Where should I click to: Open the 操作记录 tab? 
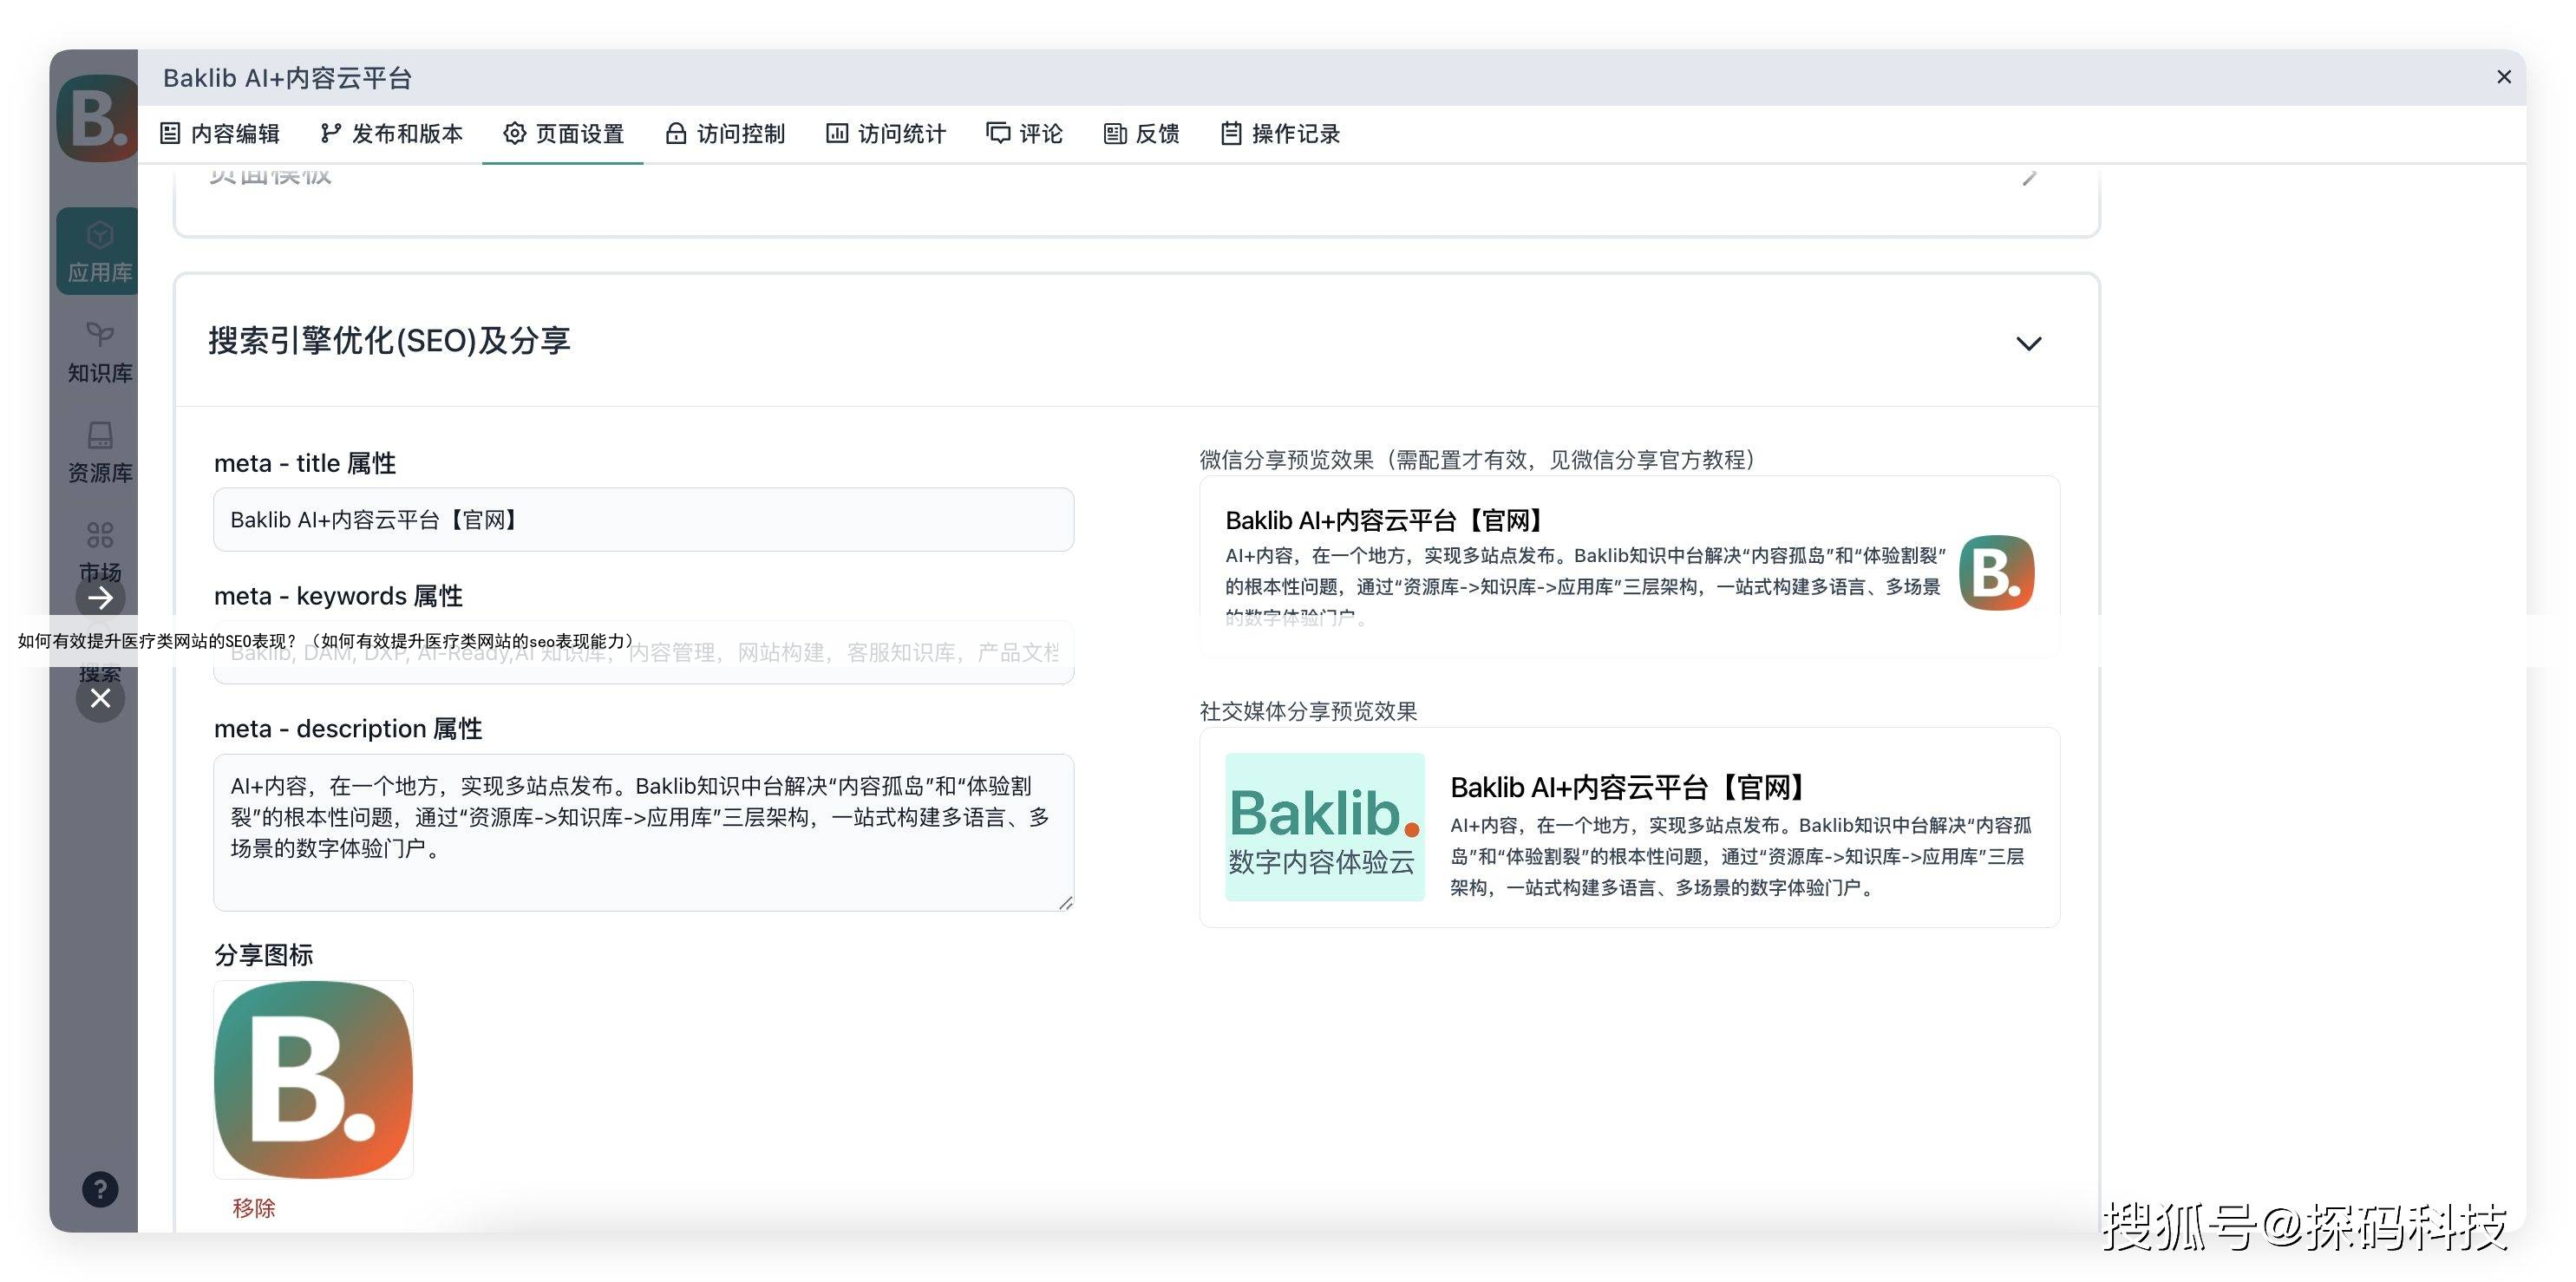(x=1280, y=134)
